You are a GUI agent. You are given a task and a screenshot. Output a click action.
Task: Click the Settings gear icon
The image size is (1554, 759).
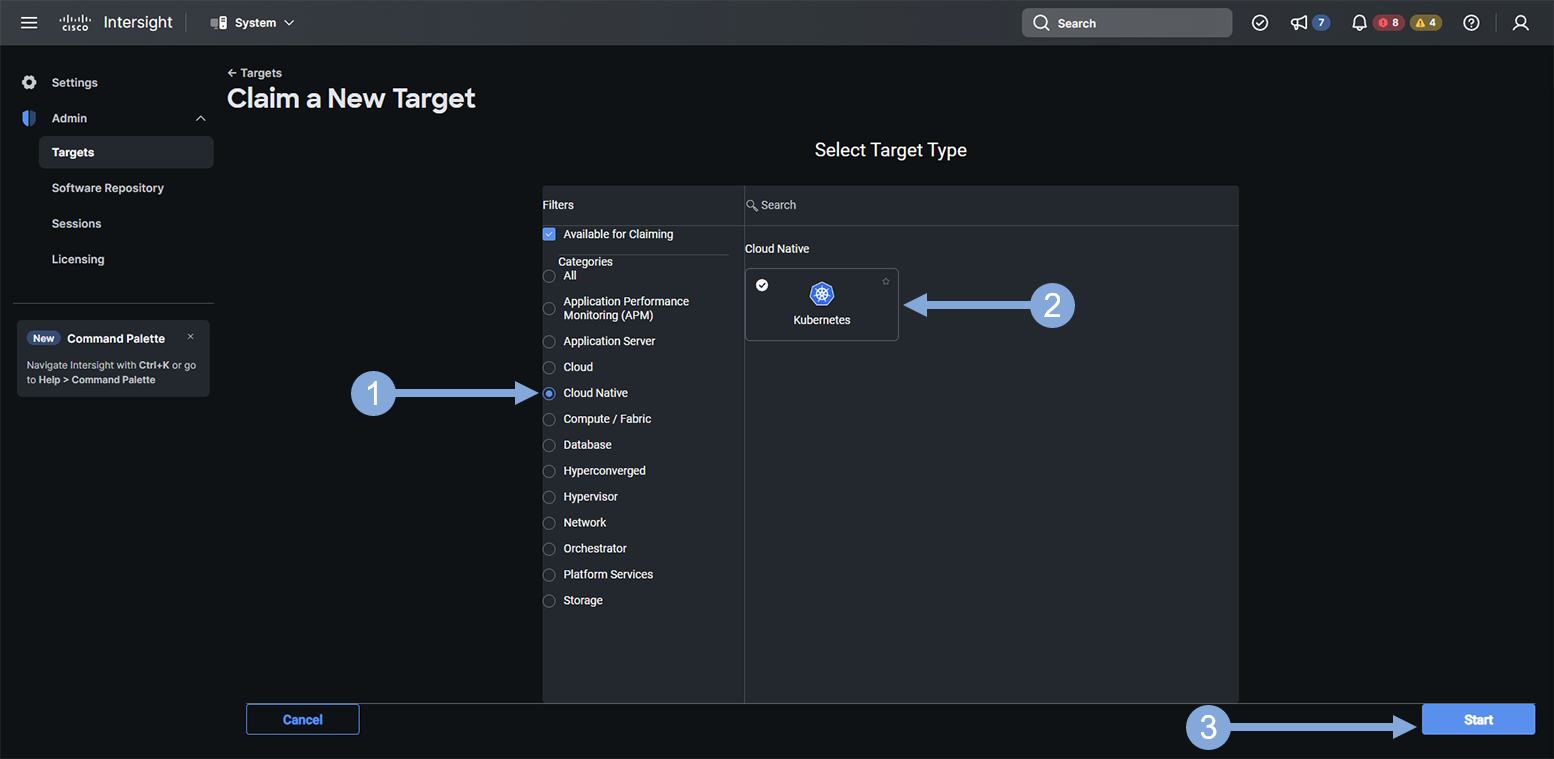29,82
